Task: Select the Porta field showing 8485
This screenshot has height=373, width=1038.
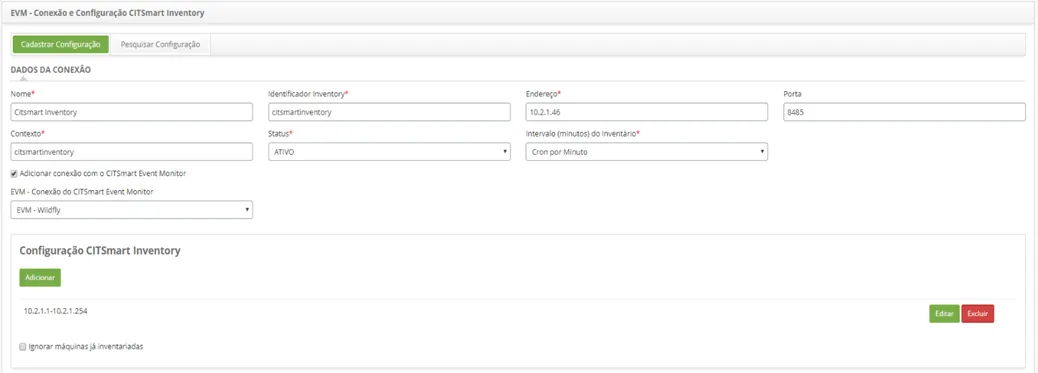Action: (904, 113)
